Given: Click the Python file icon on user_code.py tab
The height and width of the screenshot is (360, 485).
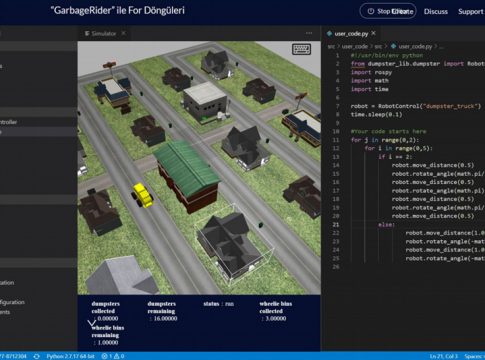Looking at the screenshot, I should [x=330, y=34].
